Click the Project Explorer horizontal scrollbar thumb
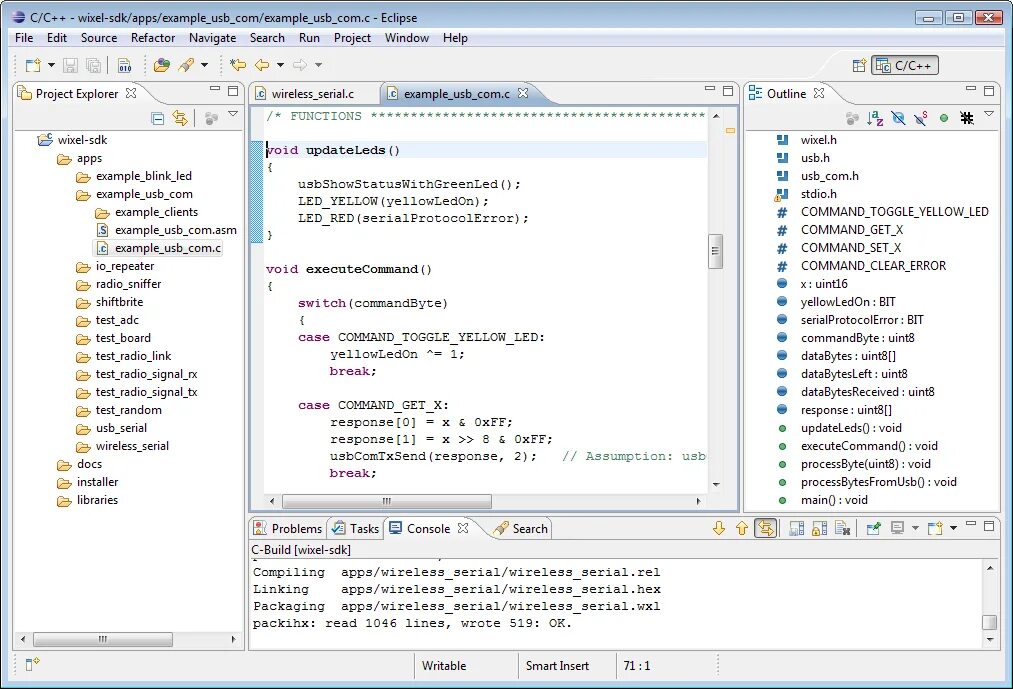Screen dimensions: 1013x689 pyautogui.click(x=103, y=639)
